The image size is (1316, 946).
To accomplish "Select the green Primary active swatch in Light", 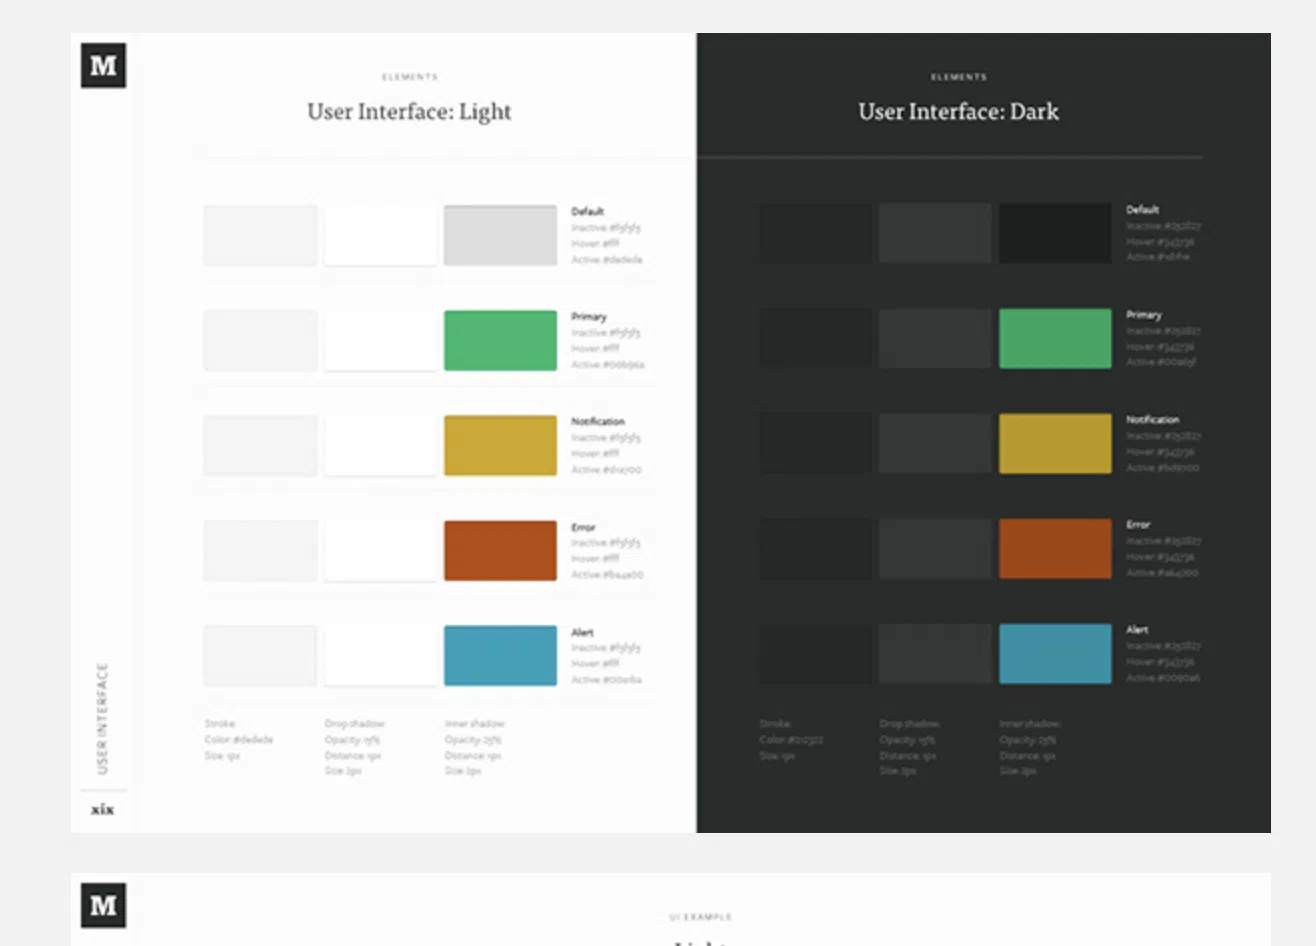I will [500, 341].
